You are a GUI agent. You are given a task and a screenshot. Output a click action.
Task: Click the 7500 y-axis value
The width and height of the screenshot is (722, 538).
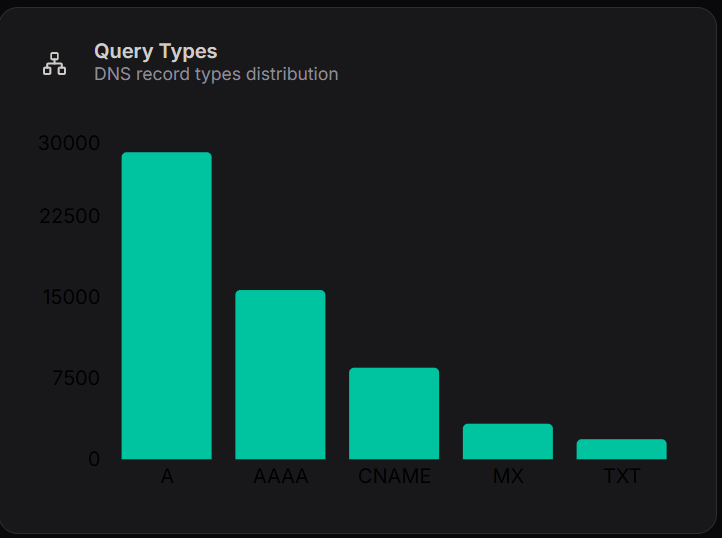(x=74, y=378)
